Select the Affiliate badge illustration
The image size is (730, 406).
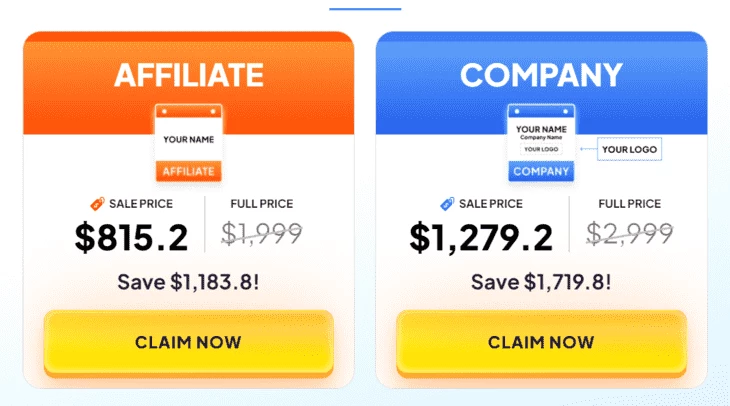click(189, 142)
